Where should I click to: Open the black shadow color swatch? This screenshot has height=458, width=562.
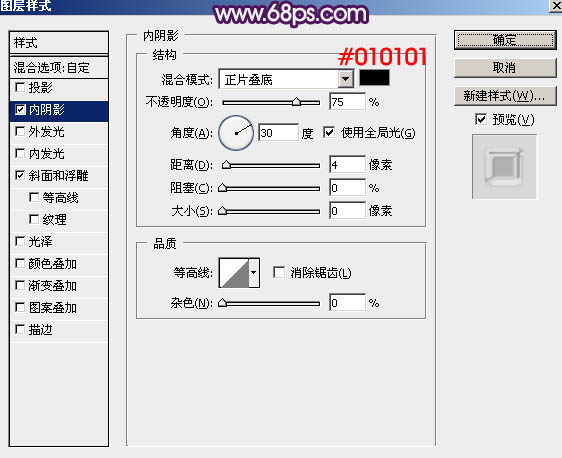pos(374,78)
